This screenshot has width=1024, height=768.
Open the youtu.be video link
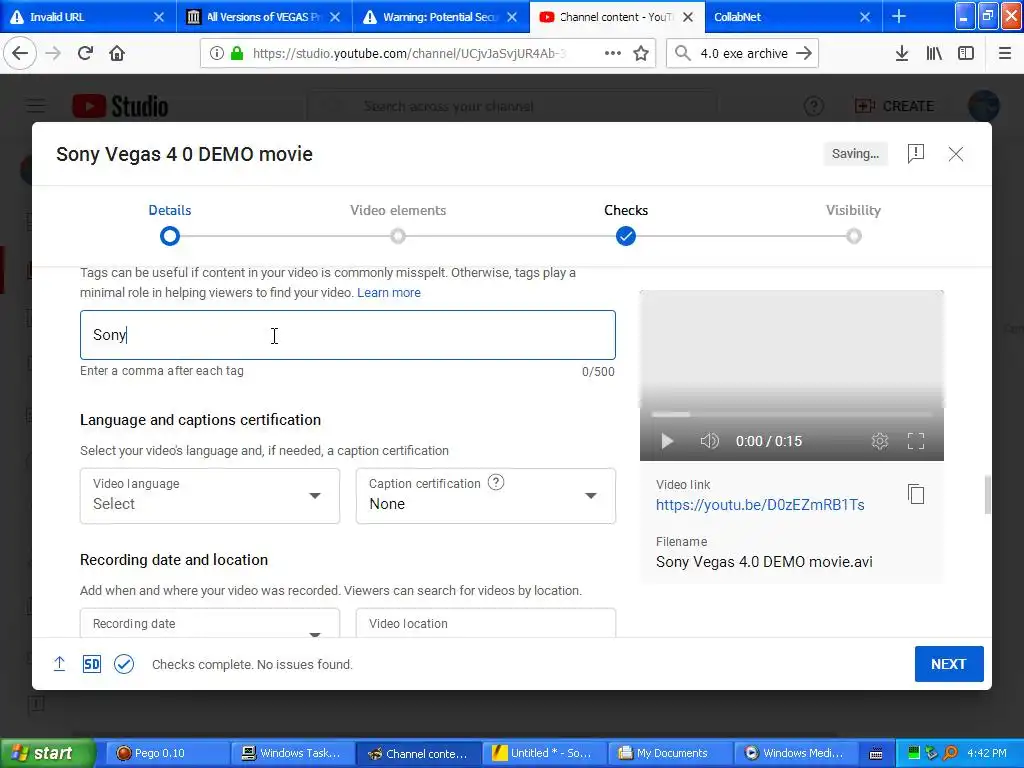pos(760,505)
